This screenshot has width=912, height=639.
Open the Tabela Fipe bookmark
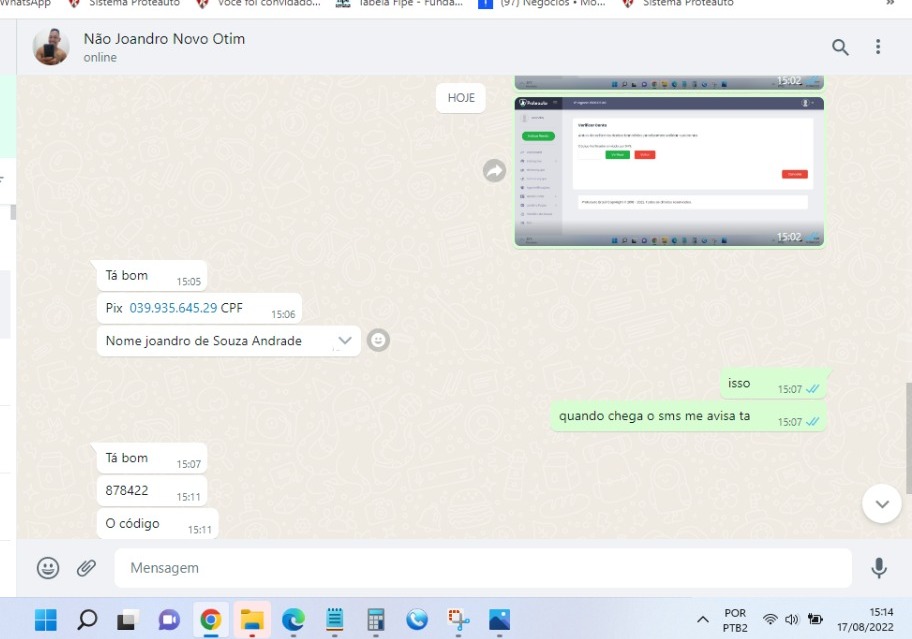pos(400,3)
